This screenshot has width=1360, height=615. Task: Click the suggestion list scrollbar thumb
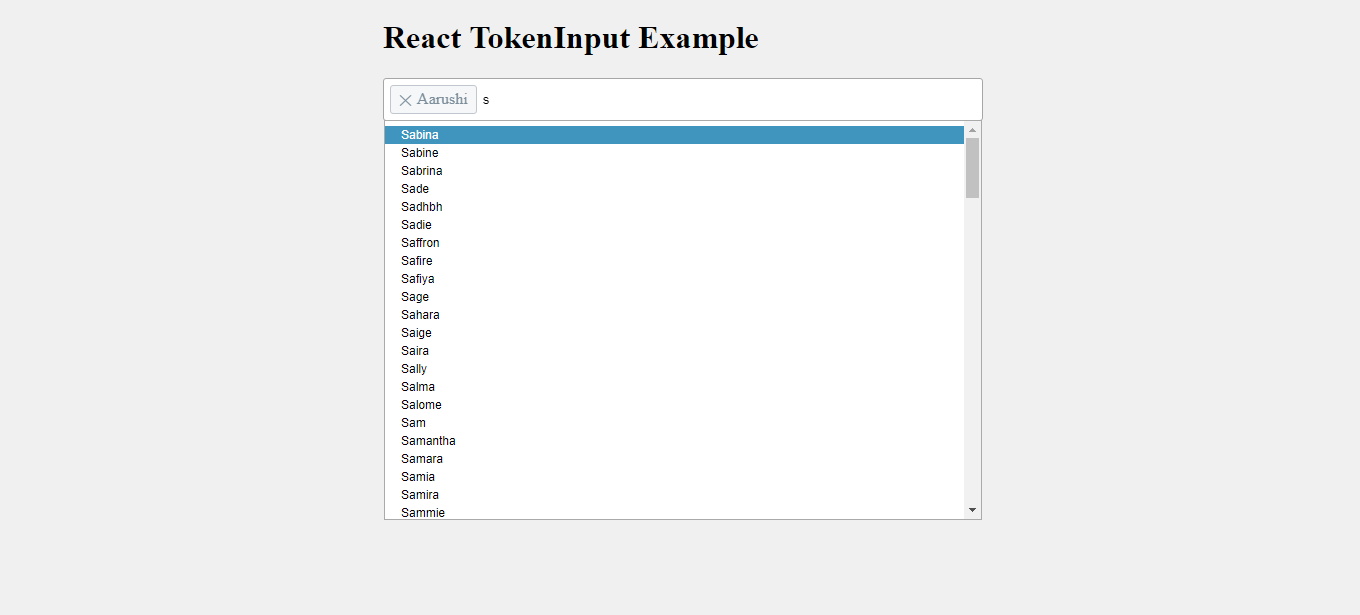[x=972, y=168]
